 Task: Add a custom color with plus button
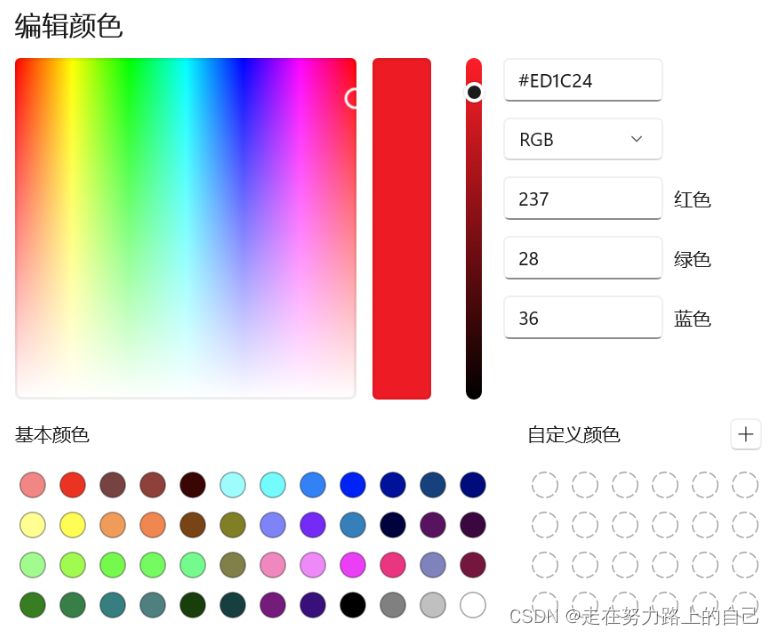(x=745, y=435)
